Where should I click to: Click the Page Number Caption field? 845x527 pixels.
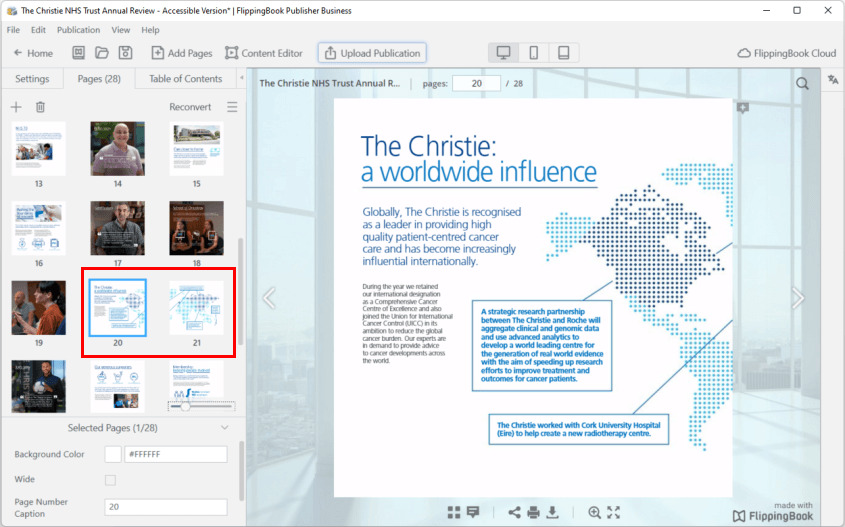point(166,507)
